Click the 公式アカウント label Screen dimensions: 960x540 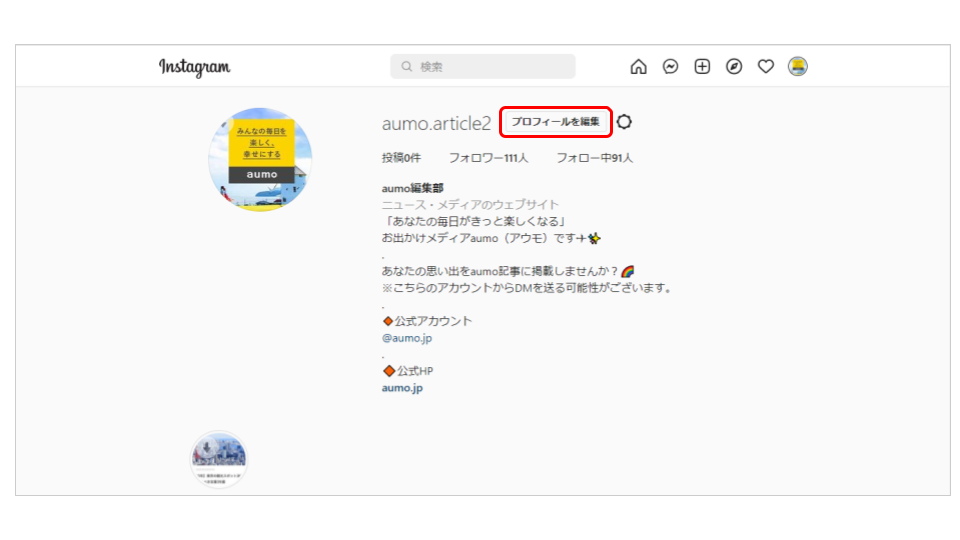point(433,321)
